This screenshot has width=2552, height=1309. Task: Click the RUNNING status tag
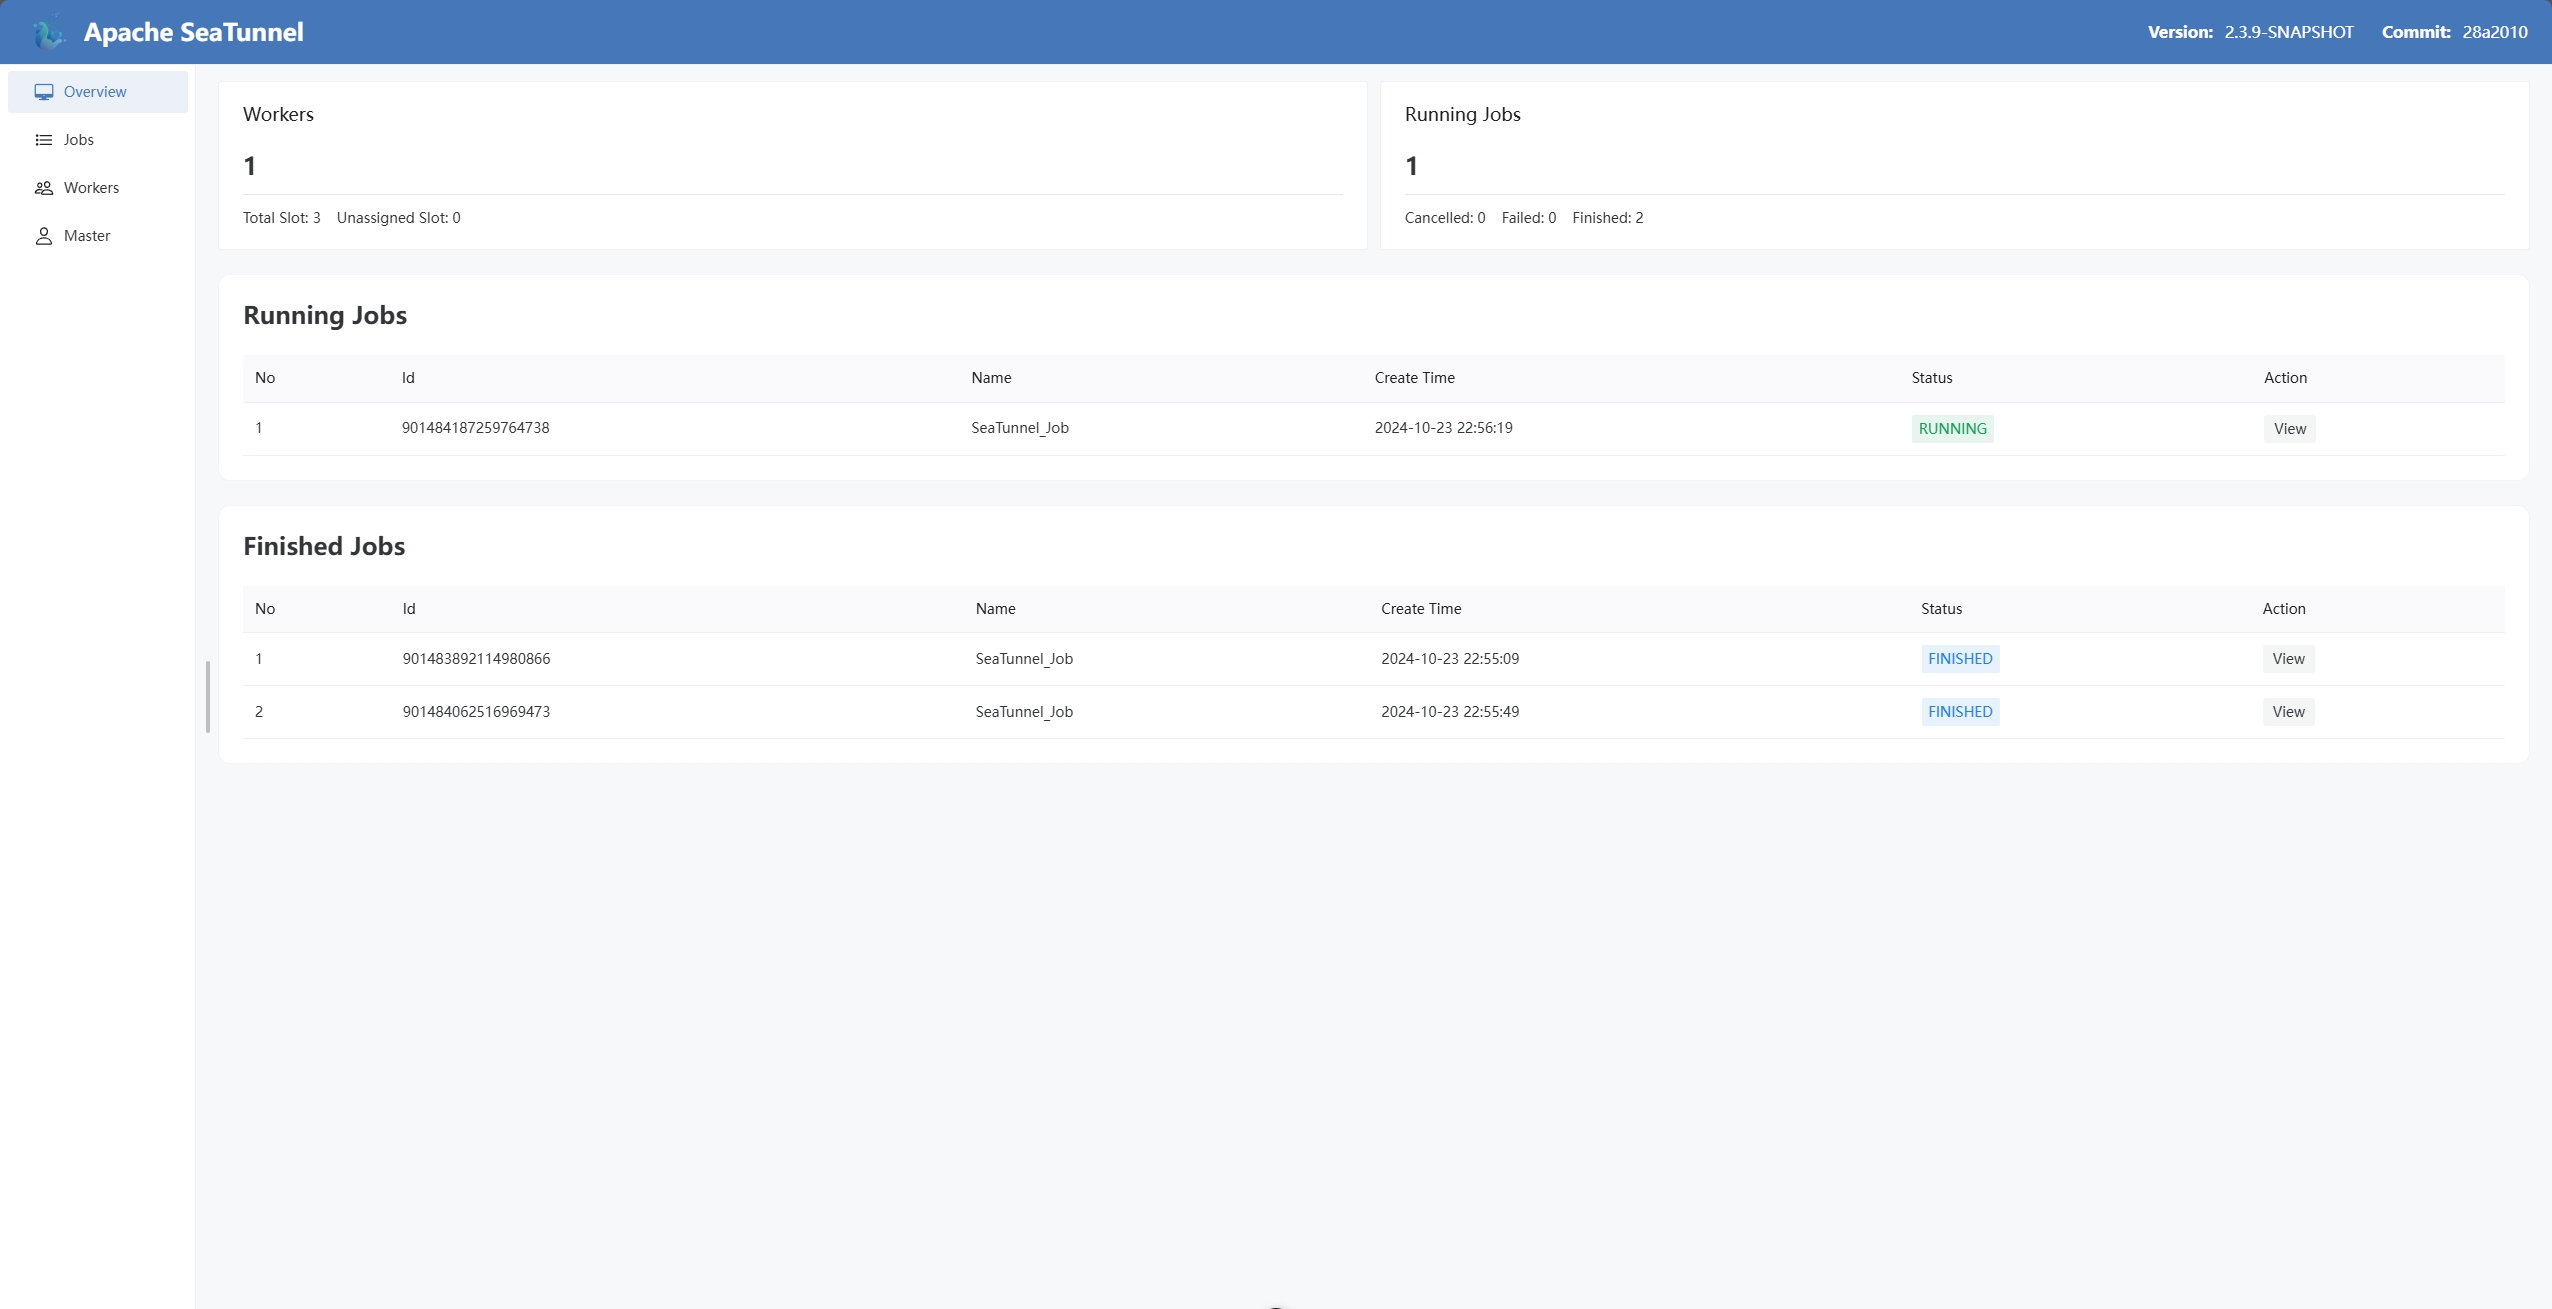(1952, 429)
